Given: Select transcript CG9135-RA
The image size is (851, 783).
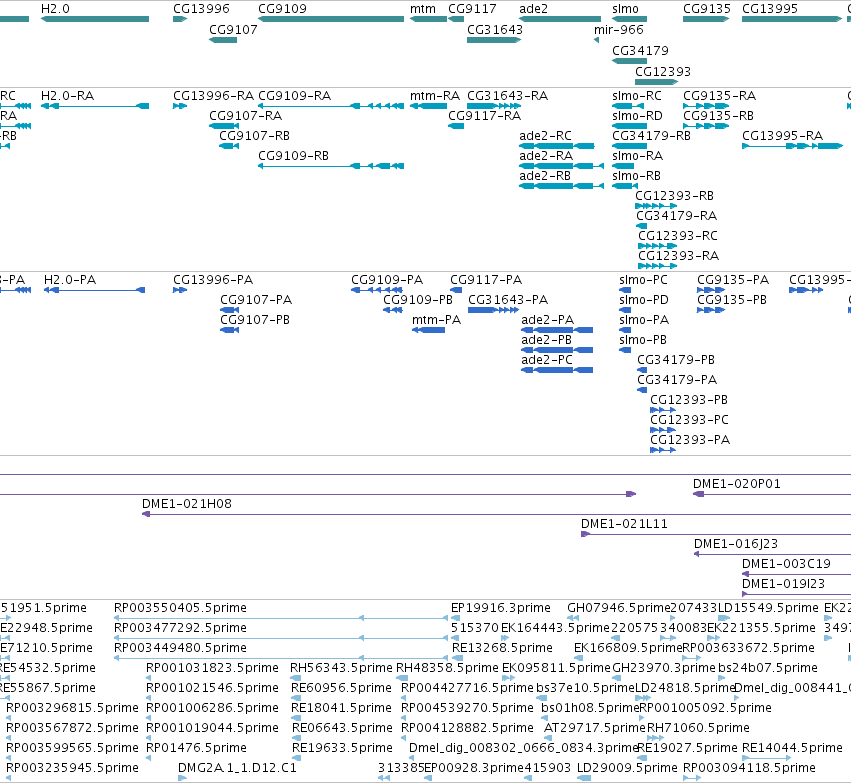Looking at the screenshot, I should (x=706, y=106).
